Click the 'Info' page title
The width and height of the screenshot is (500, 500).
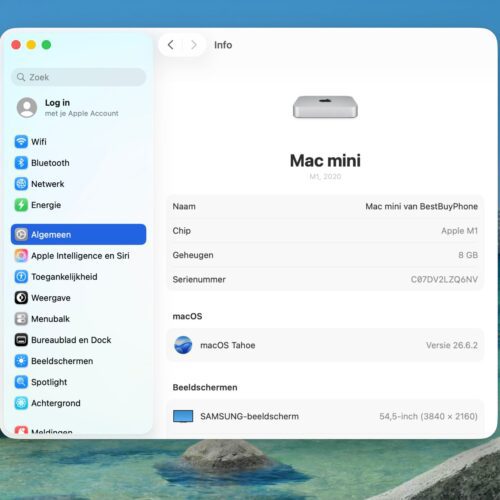[223, 45]
